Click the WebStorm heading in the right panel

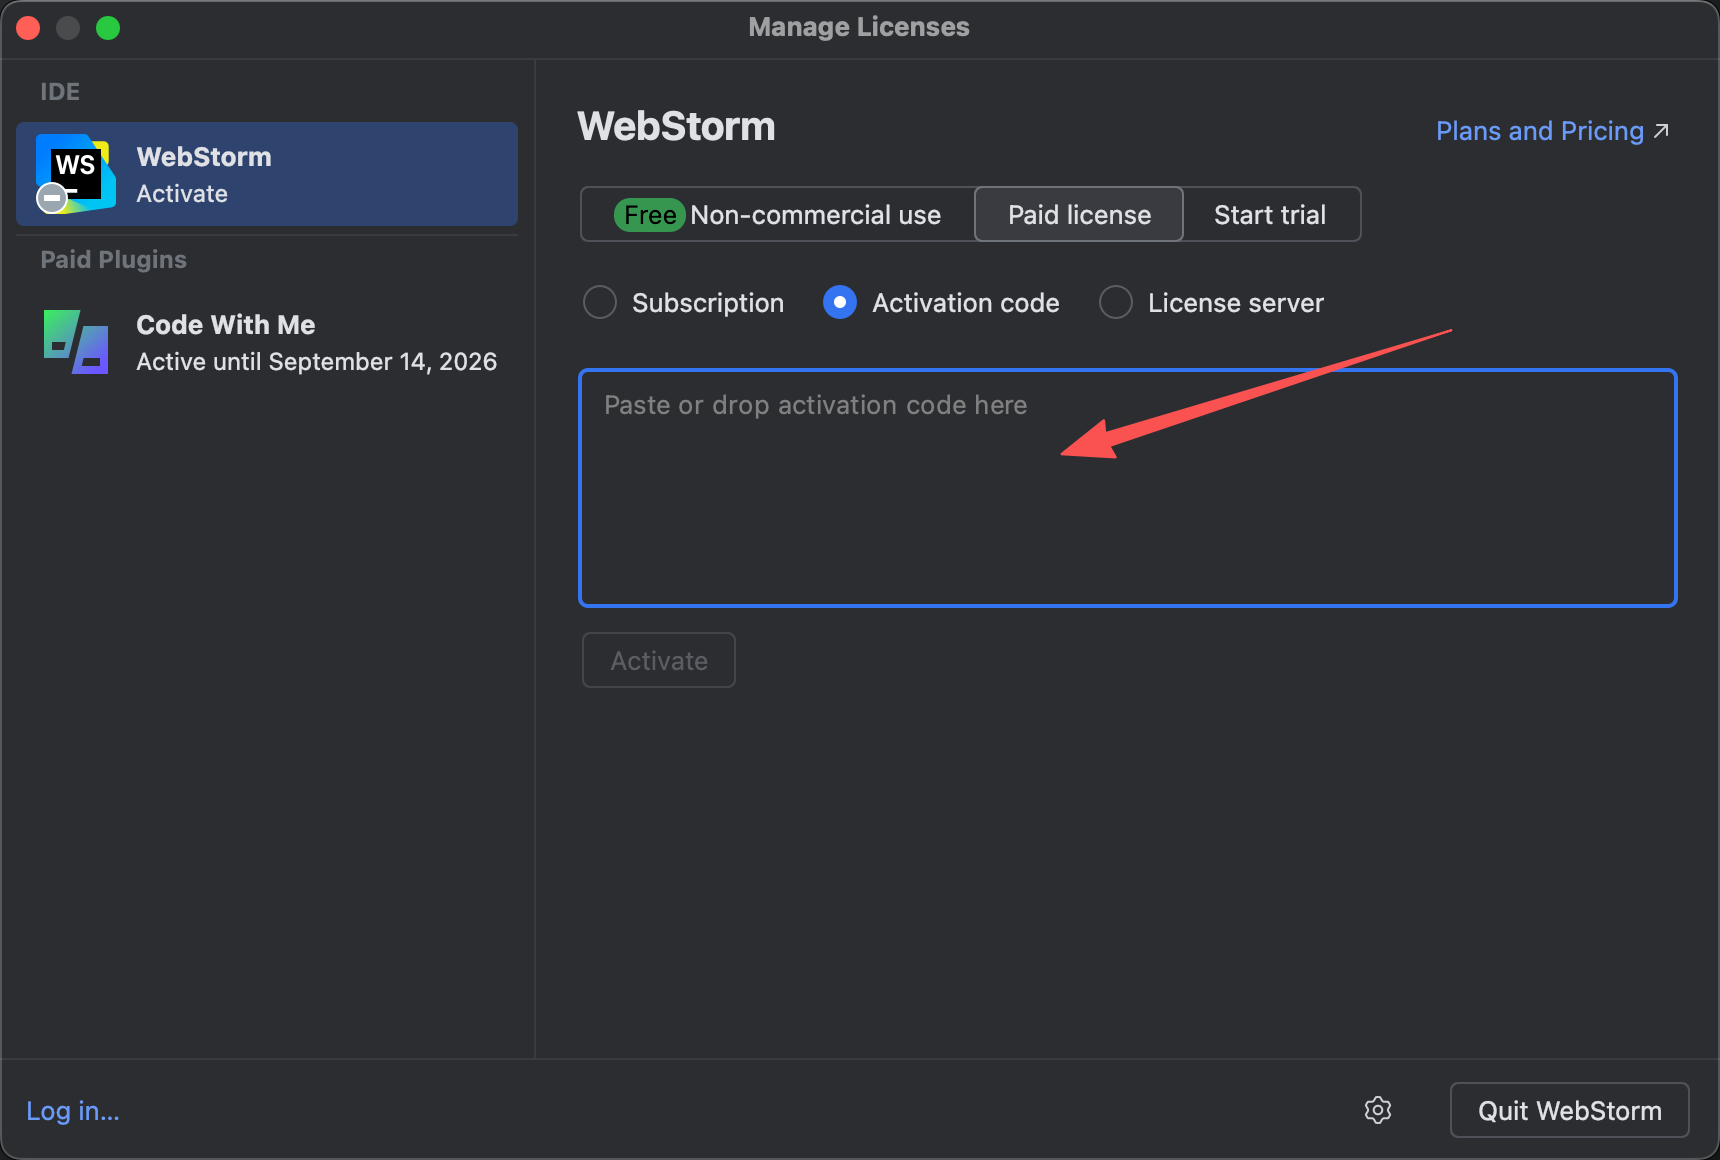[x=677, y=127]
